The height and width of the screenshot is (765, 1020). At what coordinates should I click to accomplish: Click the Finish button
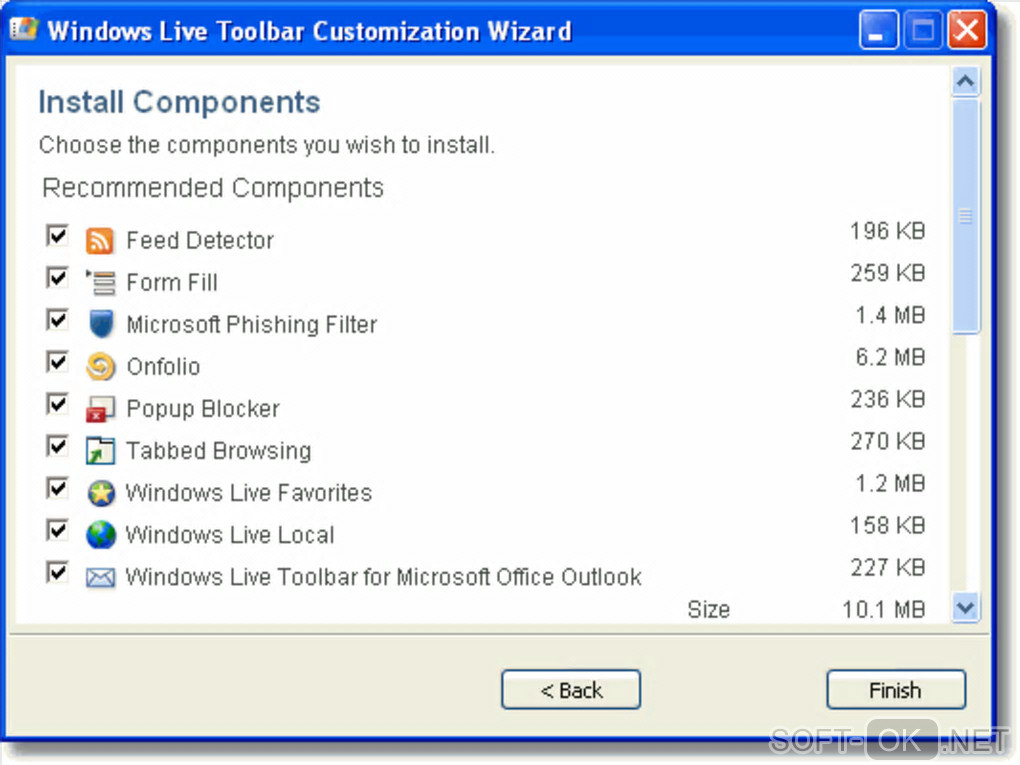(x=896, y=690)
